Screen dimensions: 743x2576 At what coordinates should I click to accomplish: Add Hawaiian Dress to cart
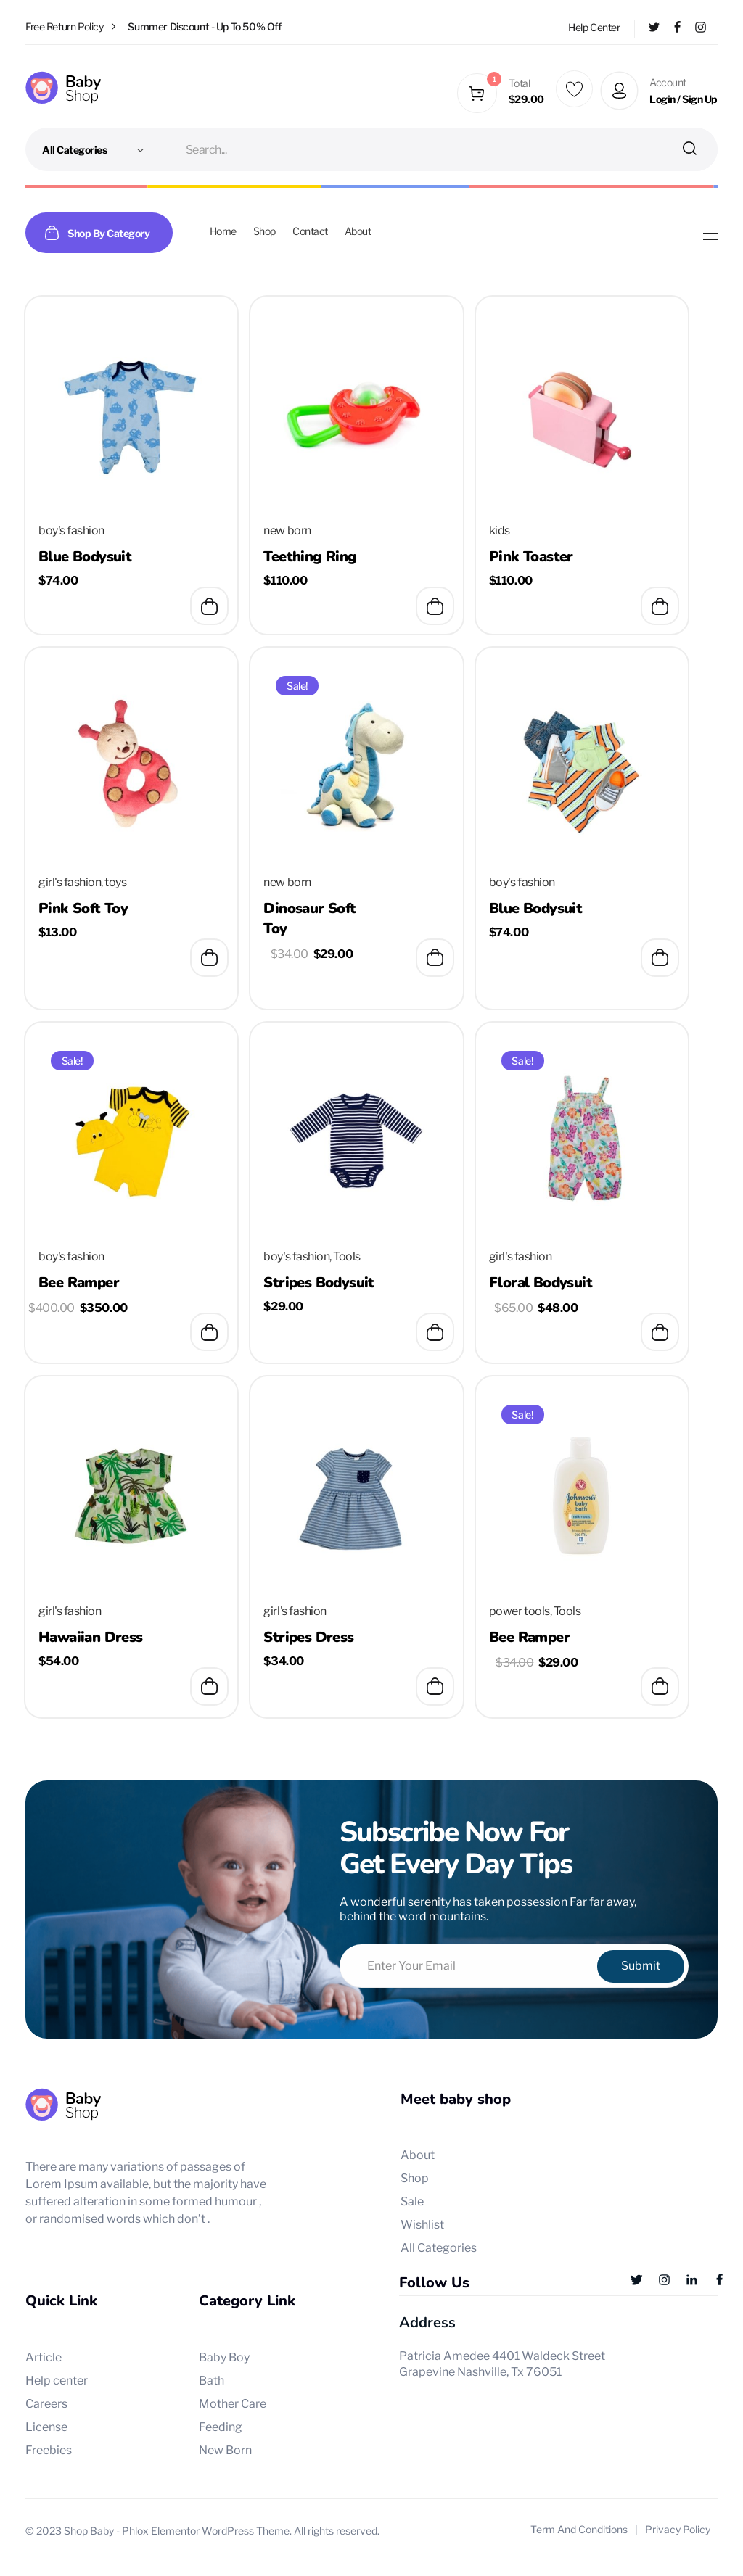pos(209,1686)
